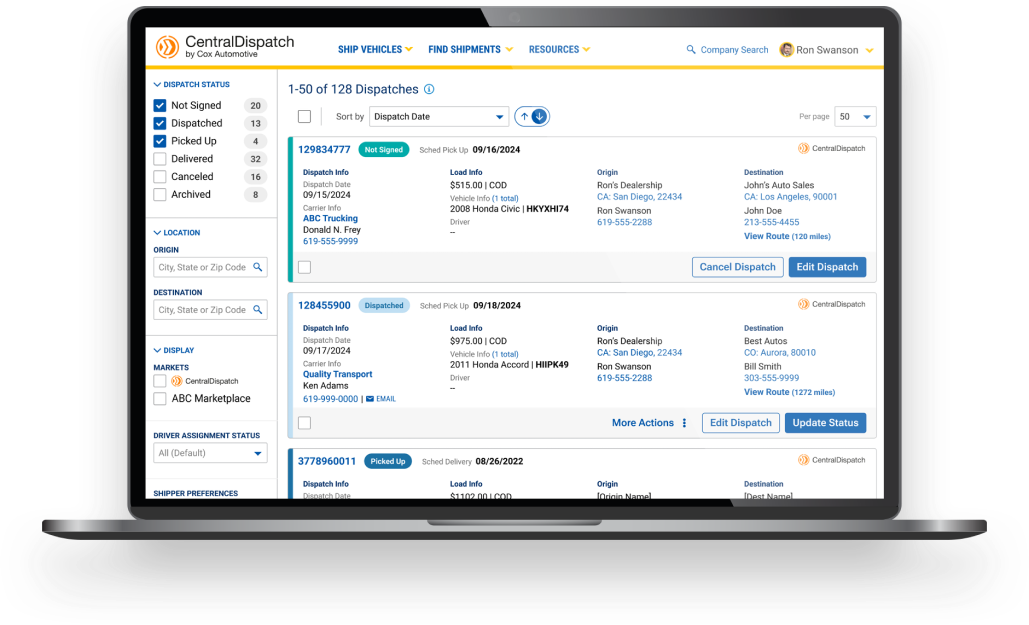Viewport: 1029px width, 625px height.
Task: Click the Update Status button
Action: [825, 423]
